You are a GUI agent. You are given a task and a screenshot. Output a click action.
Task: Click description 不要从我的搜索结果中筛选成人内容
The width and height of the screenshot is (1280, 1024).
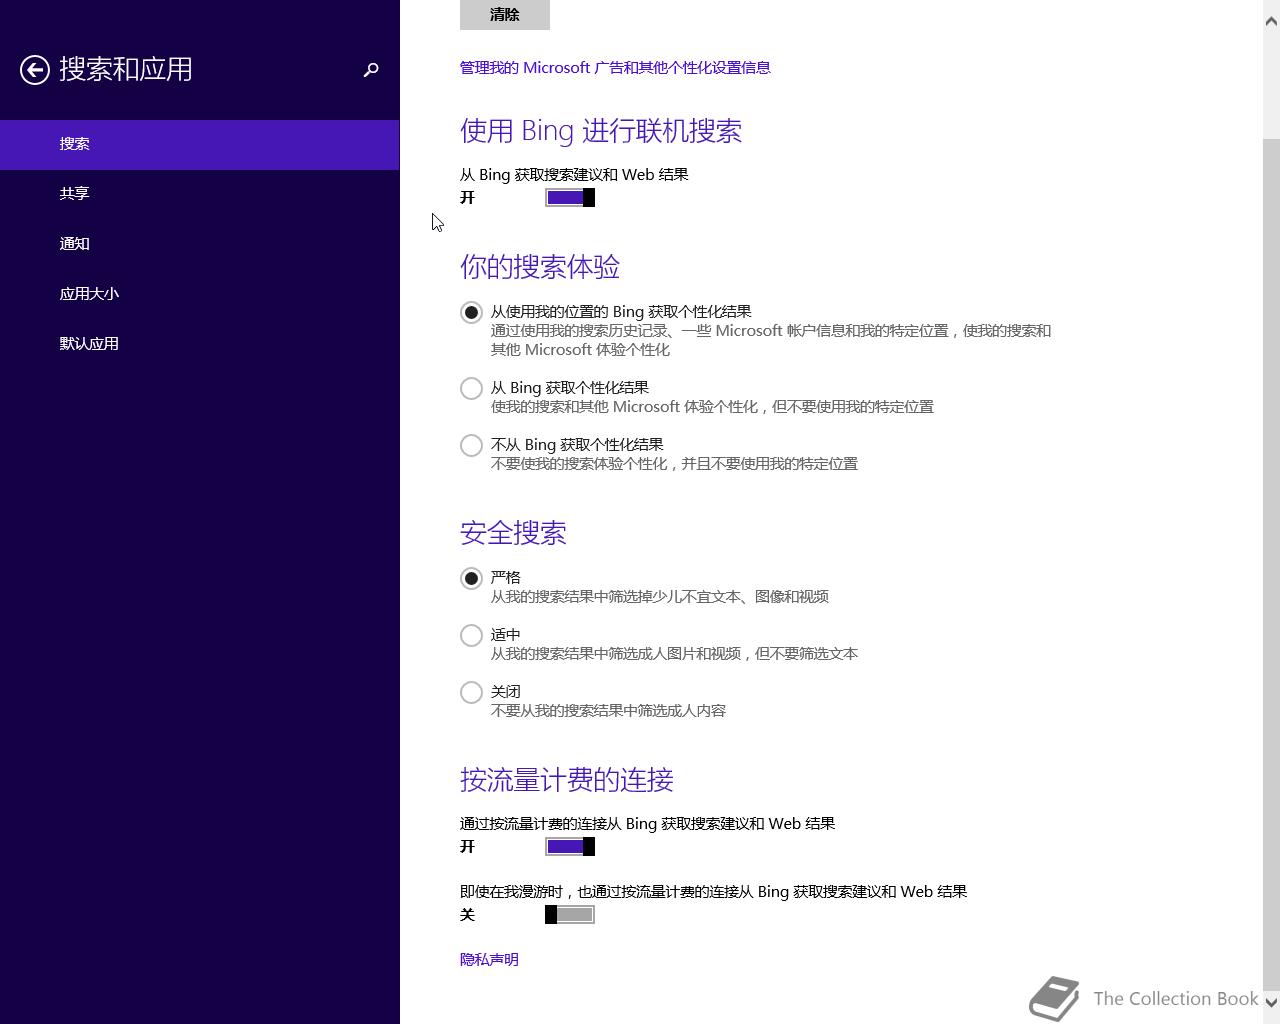[608, 711]
